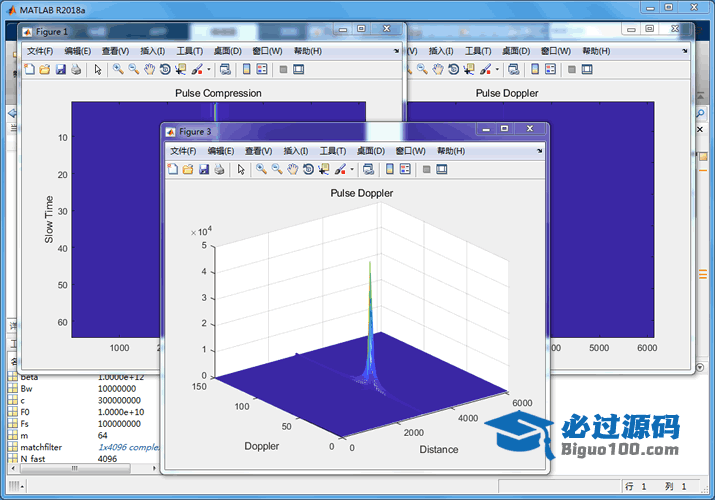715x500 pixels.
Task: Click value 1x4096 complex link of matchfilter
Action: tap(129, 447)
